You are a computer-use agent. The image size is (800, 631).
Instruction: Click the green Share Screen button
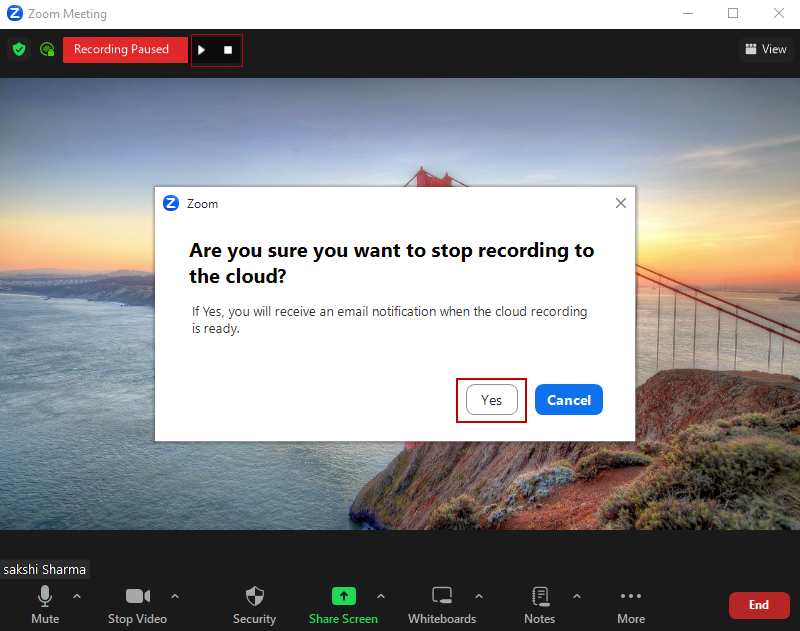(343, 605)
